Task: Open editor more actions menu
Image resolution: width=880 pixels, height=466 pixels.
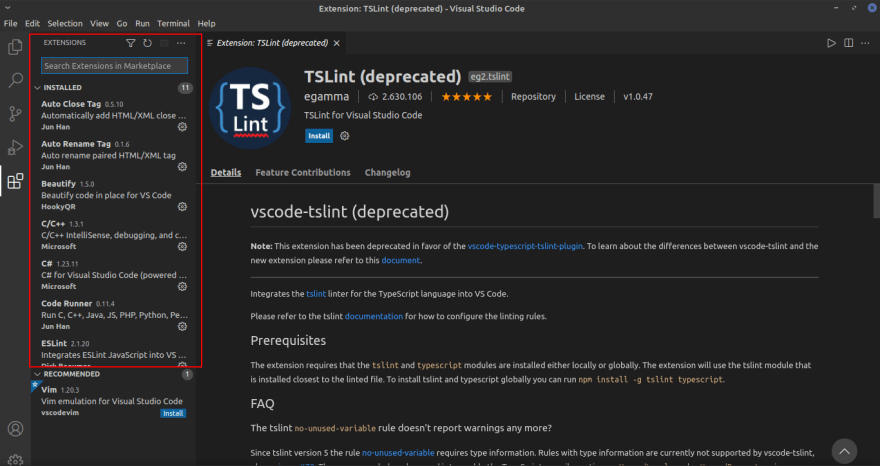Action: click(x=865, y=43)
